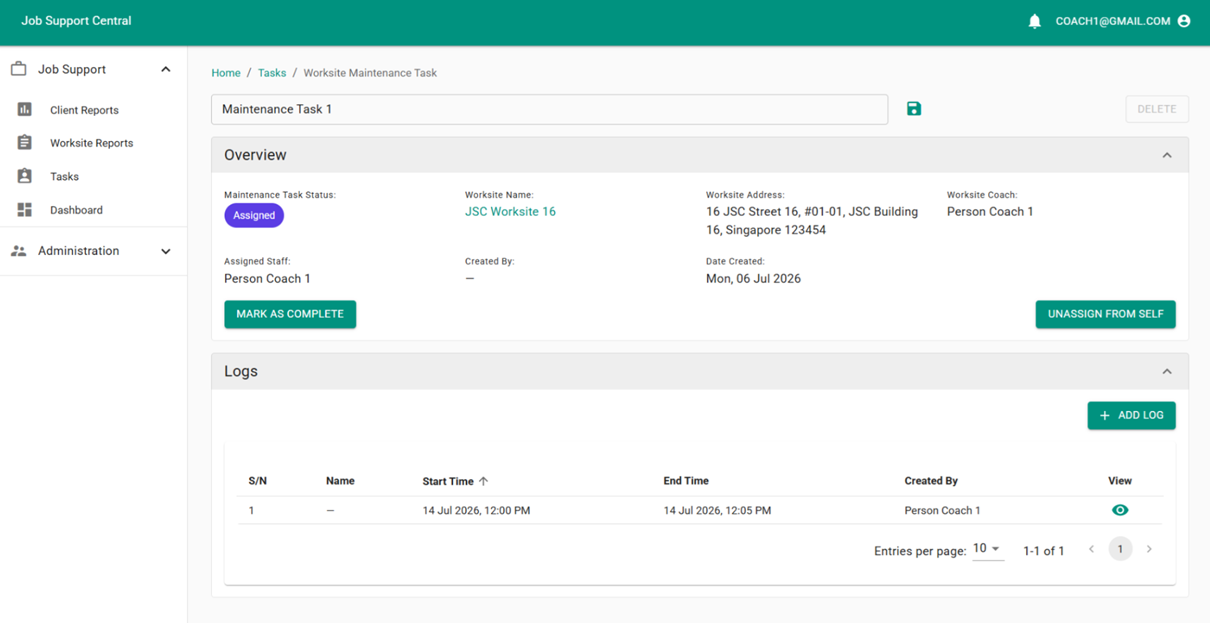Viewport: 1210px width, 623px height.
Task: Click the End Time column header
Action: coord(686,481)
